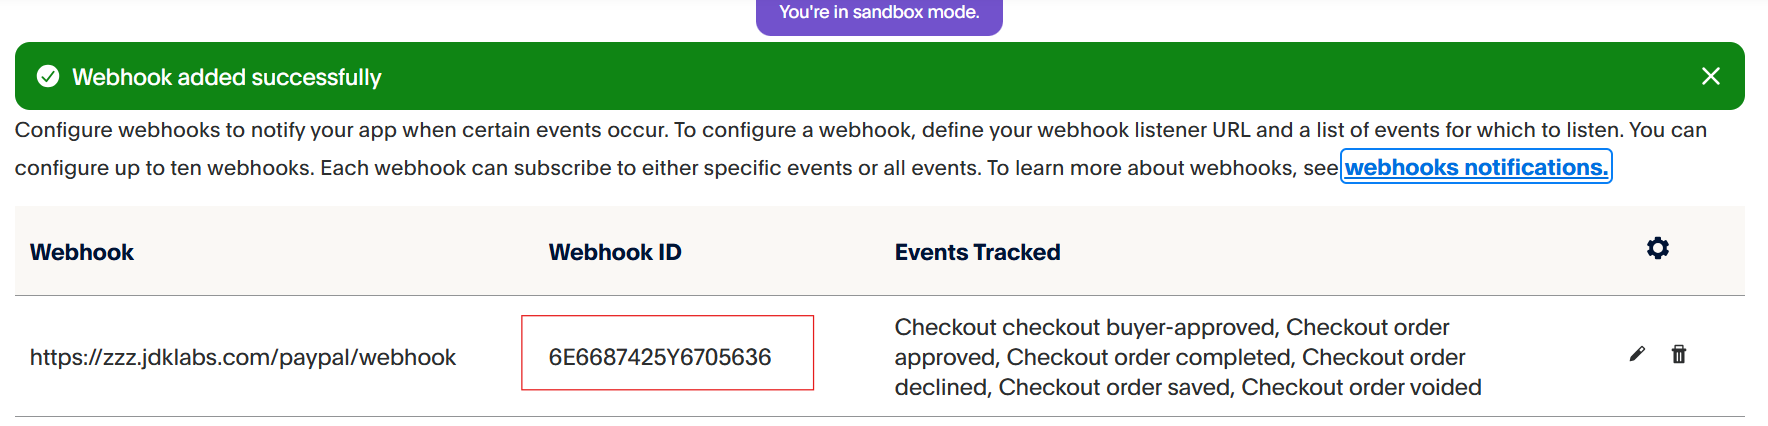The height and width of the screenshot is (426, 1768).
Task: Click the Configure webhooks description paragraph
Action: [x=861, y=149]
